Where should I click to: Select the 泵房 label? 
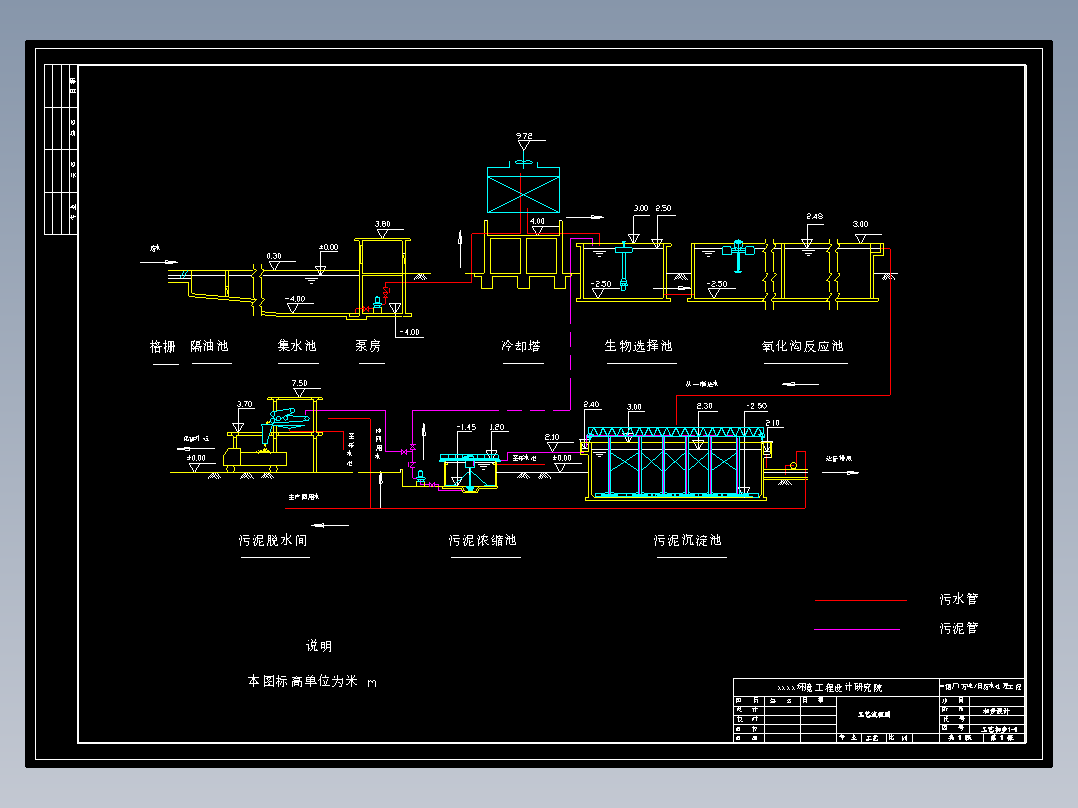pos(368,345)
